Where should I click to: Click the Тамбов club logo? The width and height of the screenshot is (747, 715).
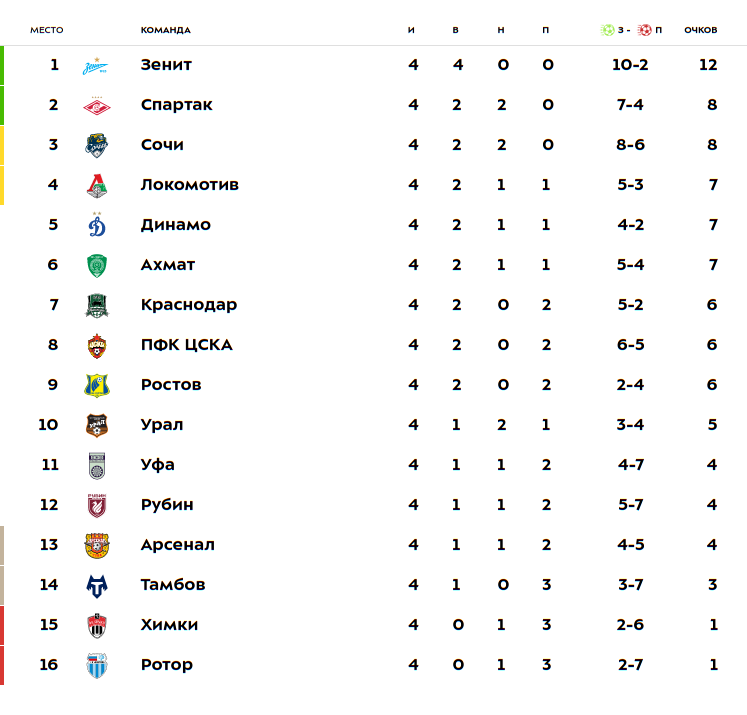pos(97,586)
